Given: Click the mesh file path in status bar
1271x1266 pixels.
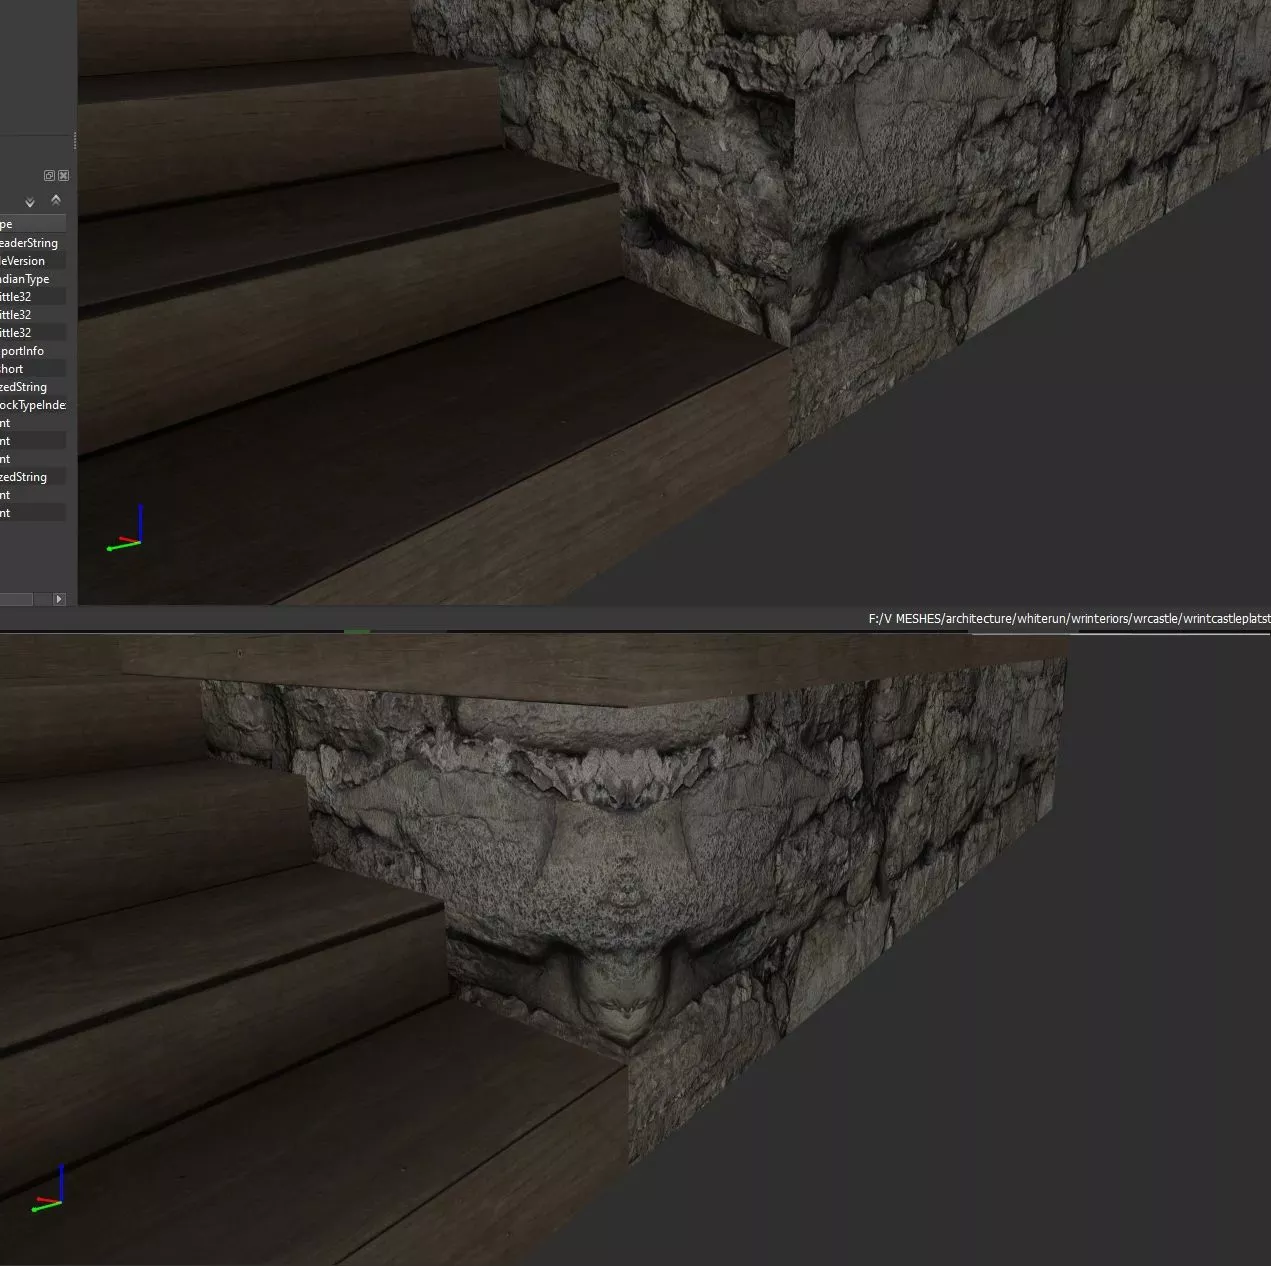Looking at the screenshot, I should click(1069, 619).
